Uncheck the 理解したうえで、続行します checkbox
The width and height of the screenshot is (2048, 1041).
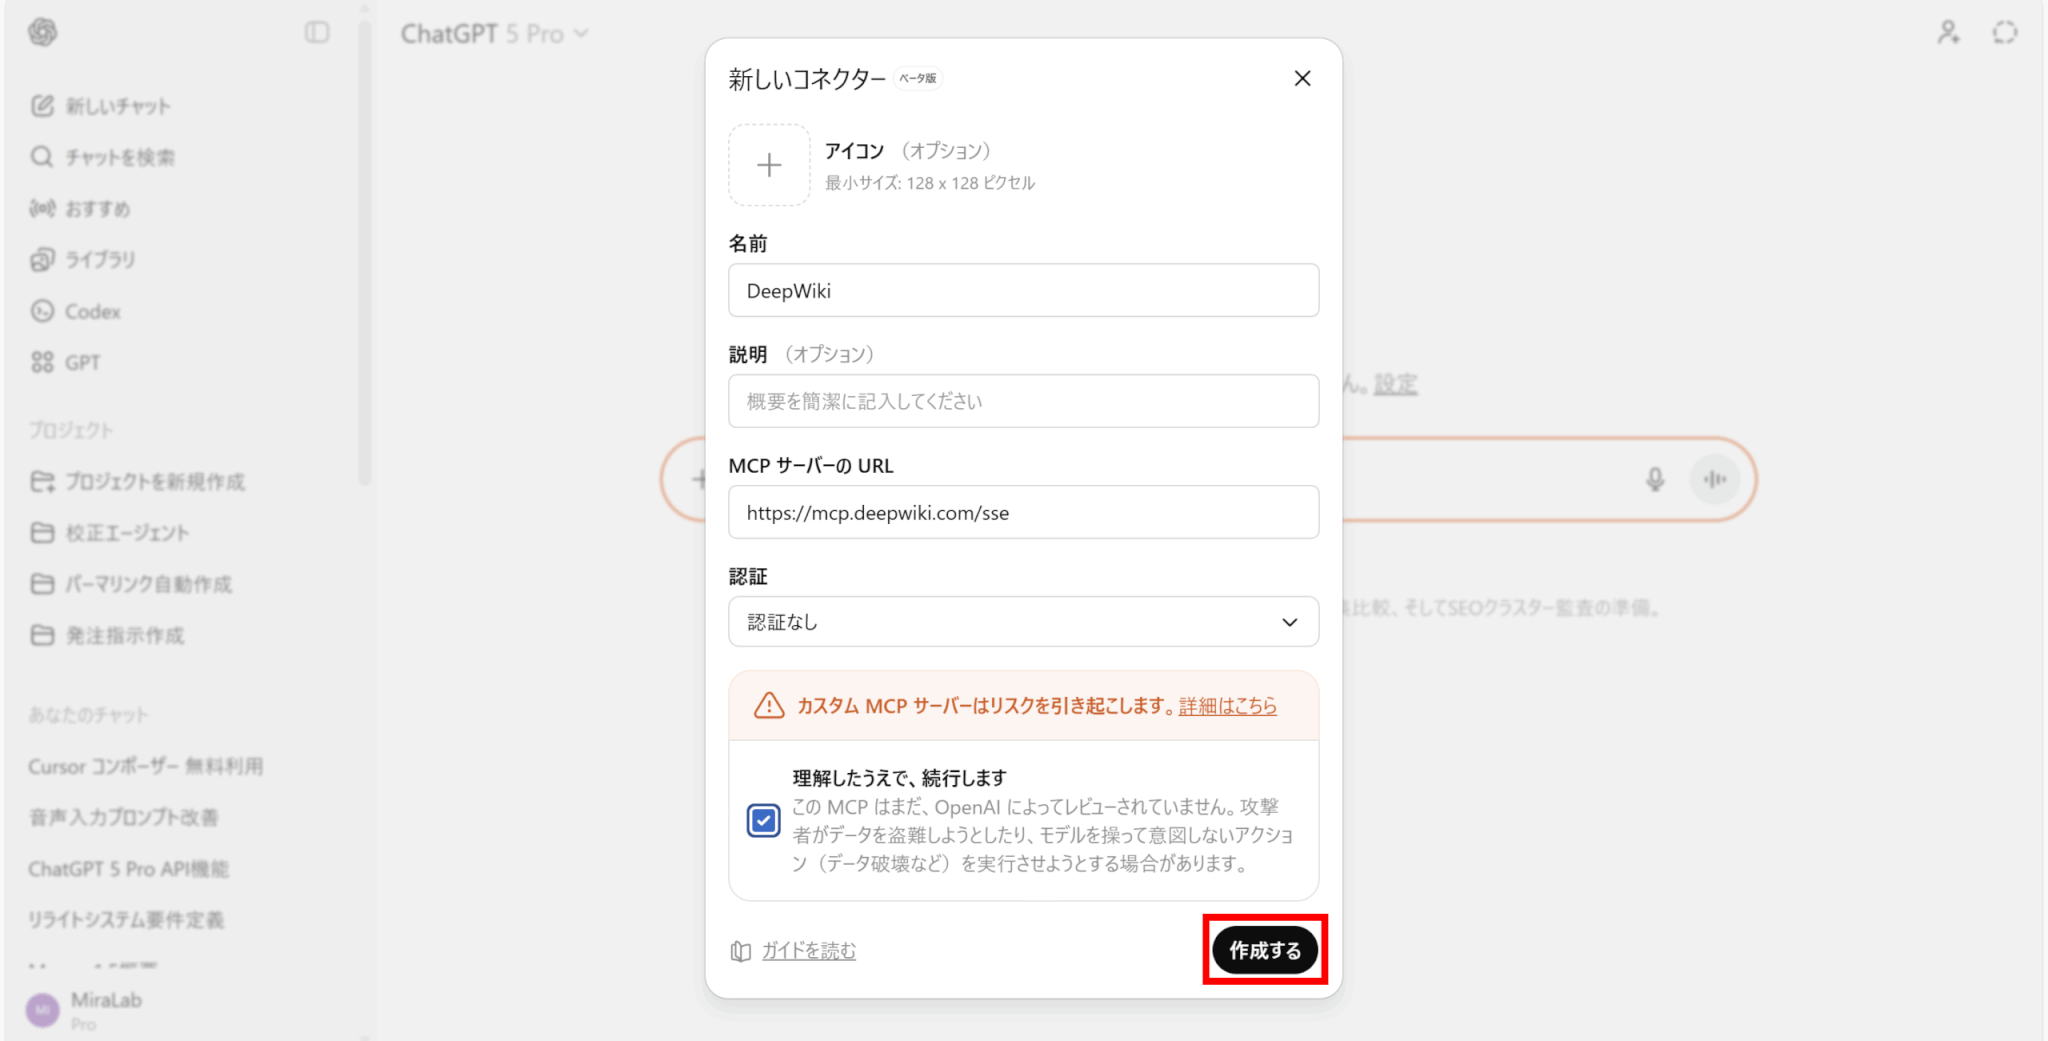pyautogui.click(x=764, y=821)
